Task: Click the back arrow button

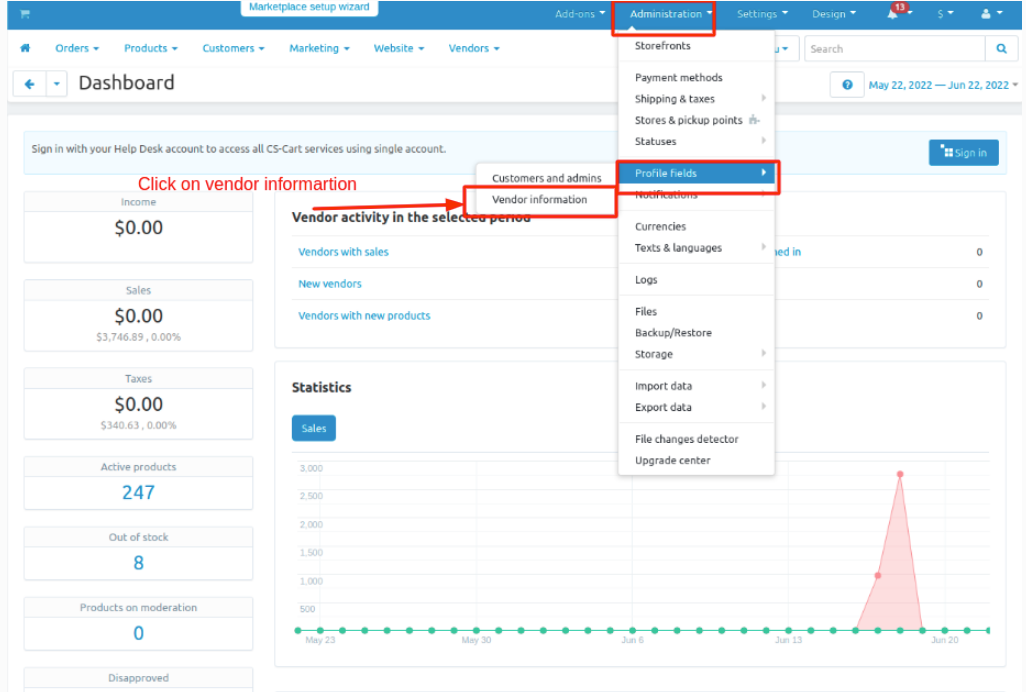Action: pos(29,84)
